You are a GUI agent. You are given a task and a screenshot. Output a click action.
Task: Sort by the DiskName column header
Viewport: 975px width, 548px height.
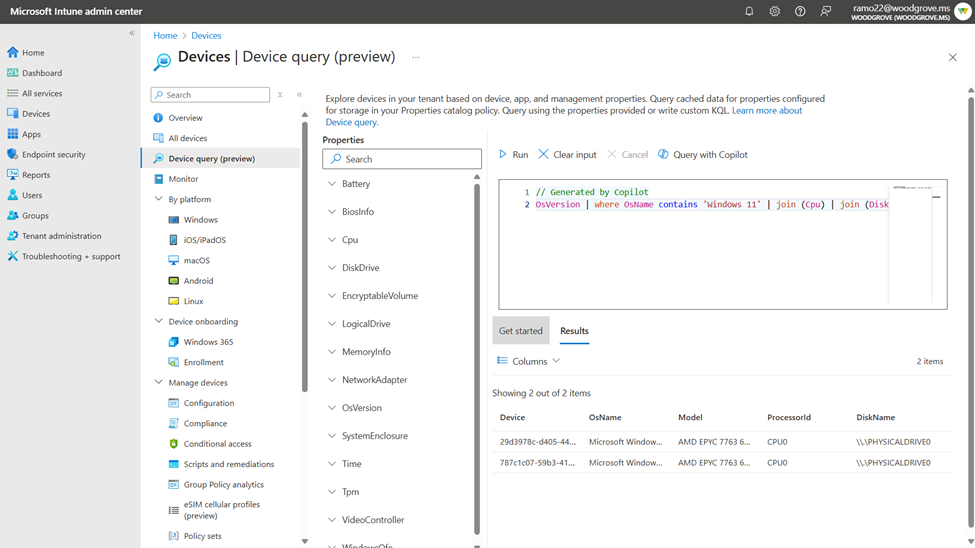click(875, 417)
